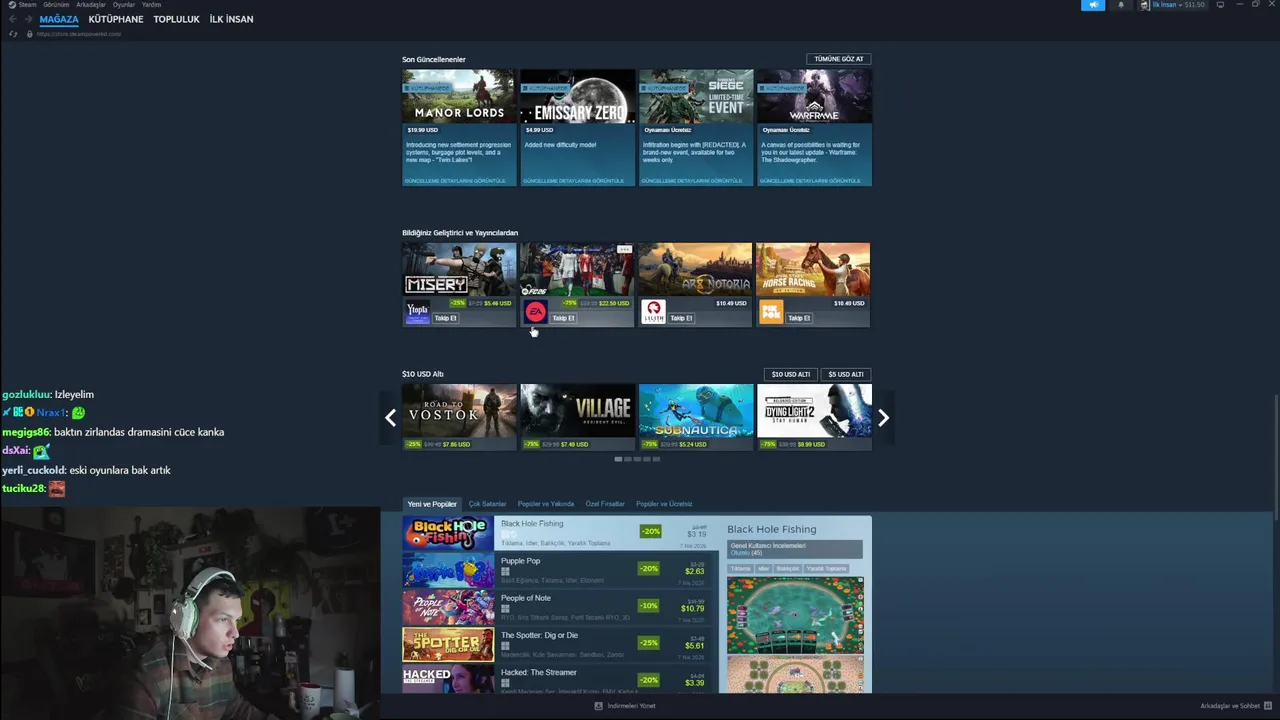Image resolution: width=1280 pixels, height=720 pixels.
Task: Click the store URL address field
Action: [x=79, y=34]
